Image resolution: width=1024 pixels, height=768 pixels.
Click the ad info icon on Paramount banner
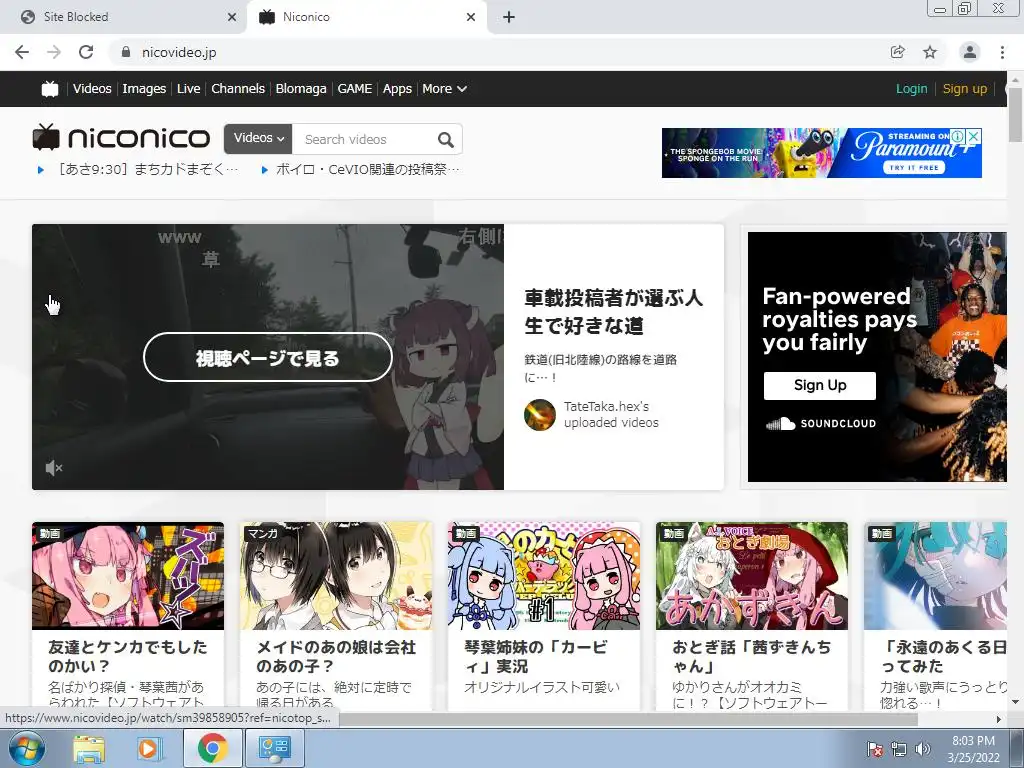[958, 136]
